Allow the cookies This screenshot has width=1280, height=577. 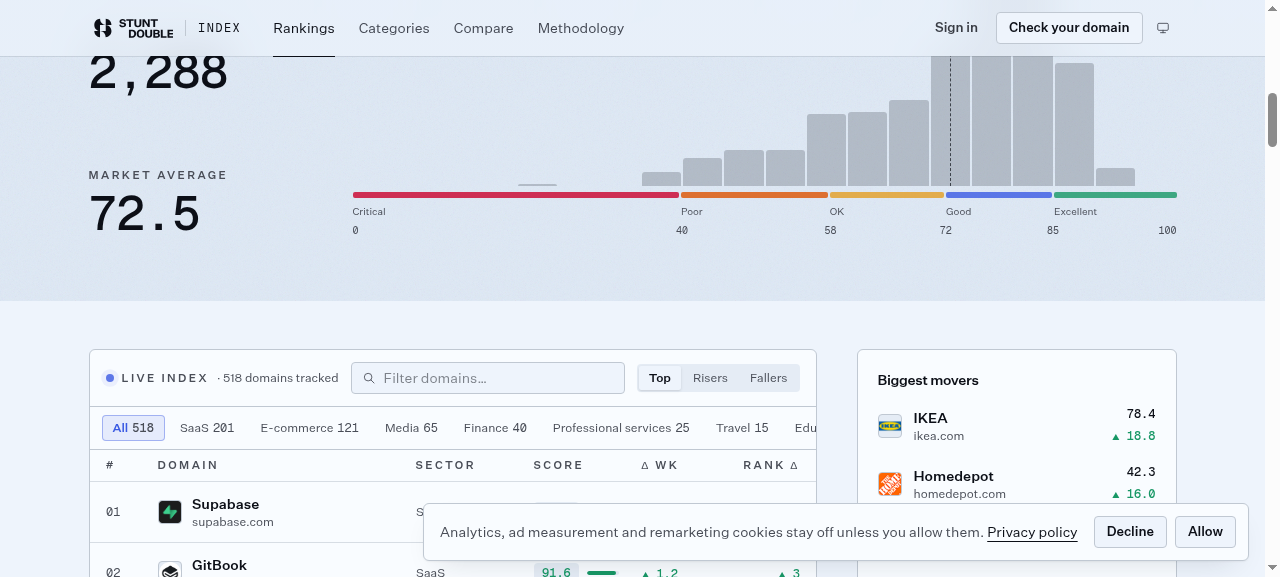[x=1205, y=532]
